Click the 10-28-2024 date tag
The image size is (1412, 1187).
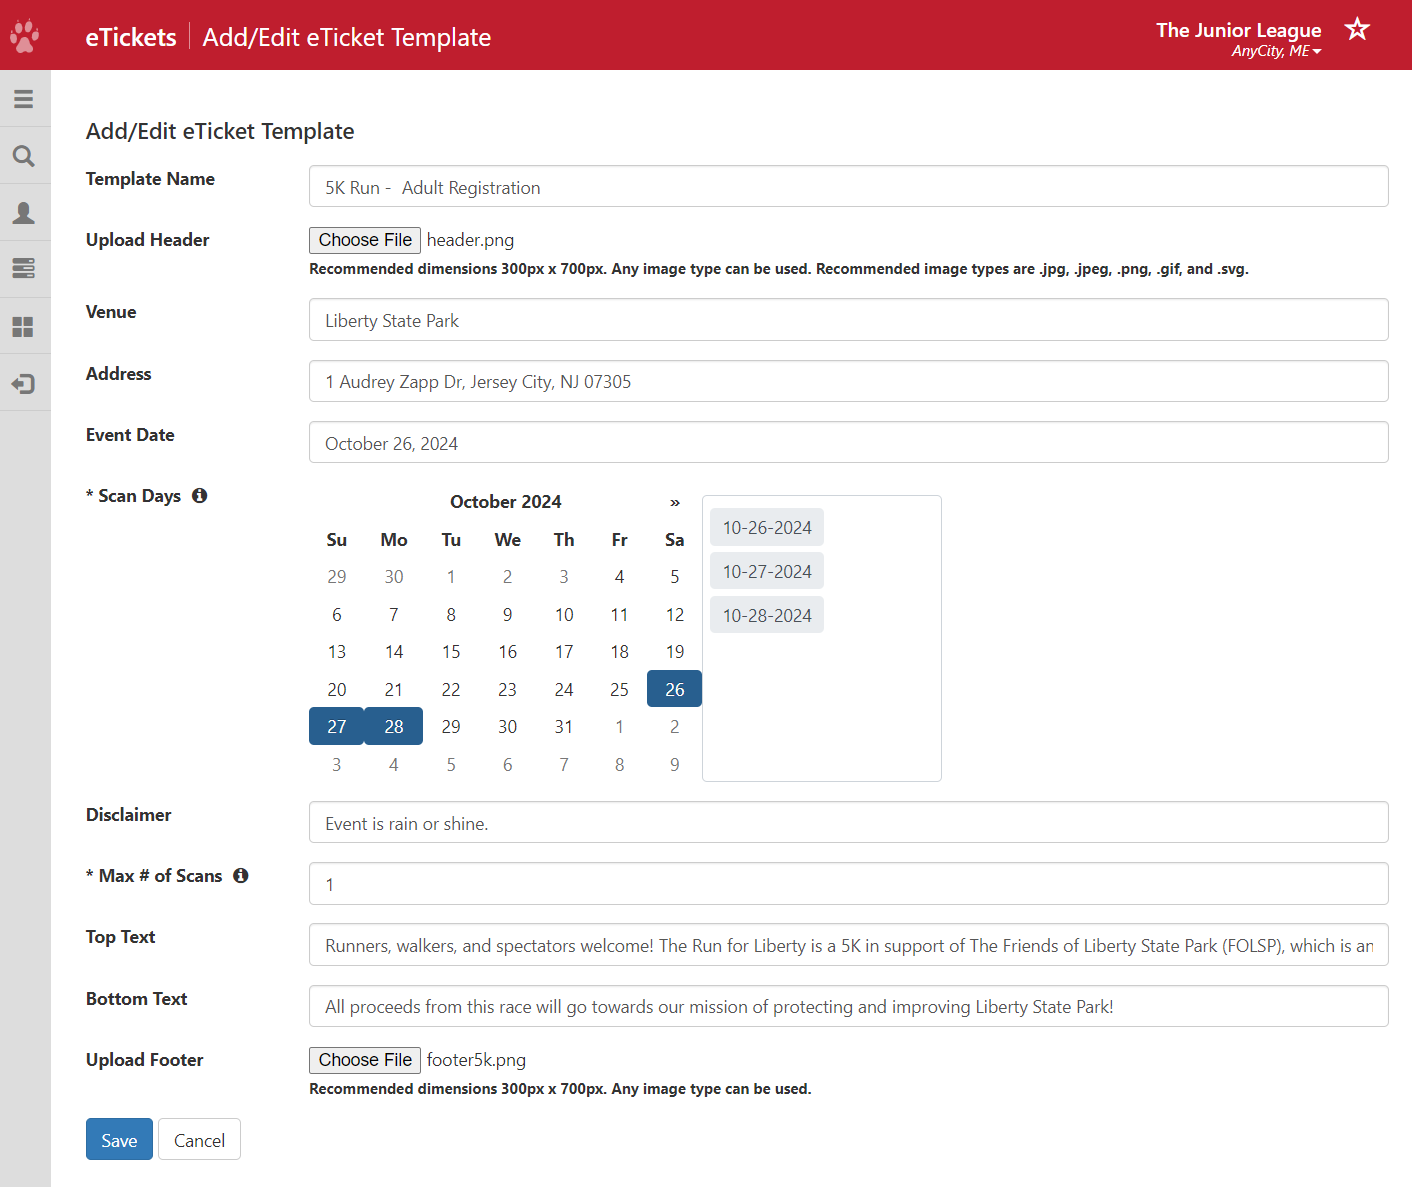pos(767,616)
